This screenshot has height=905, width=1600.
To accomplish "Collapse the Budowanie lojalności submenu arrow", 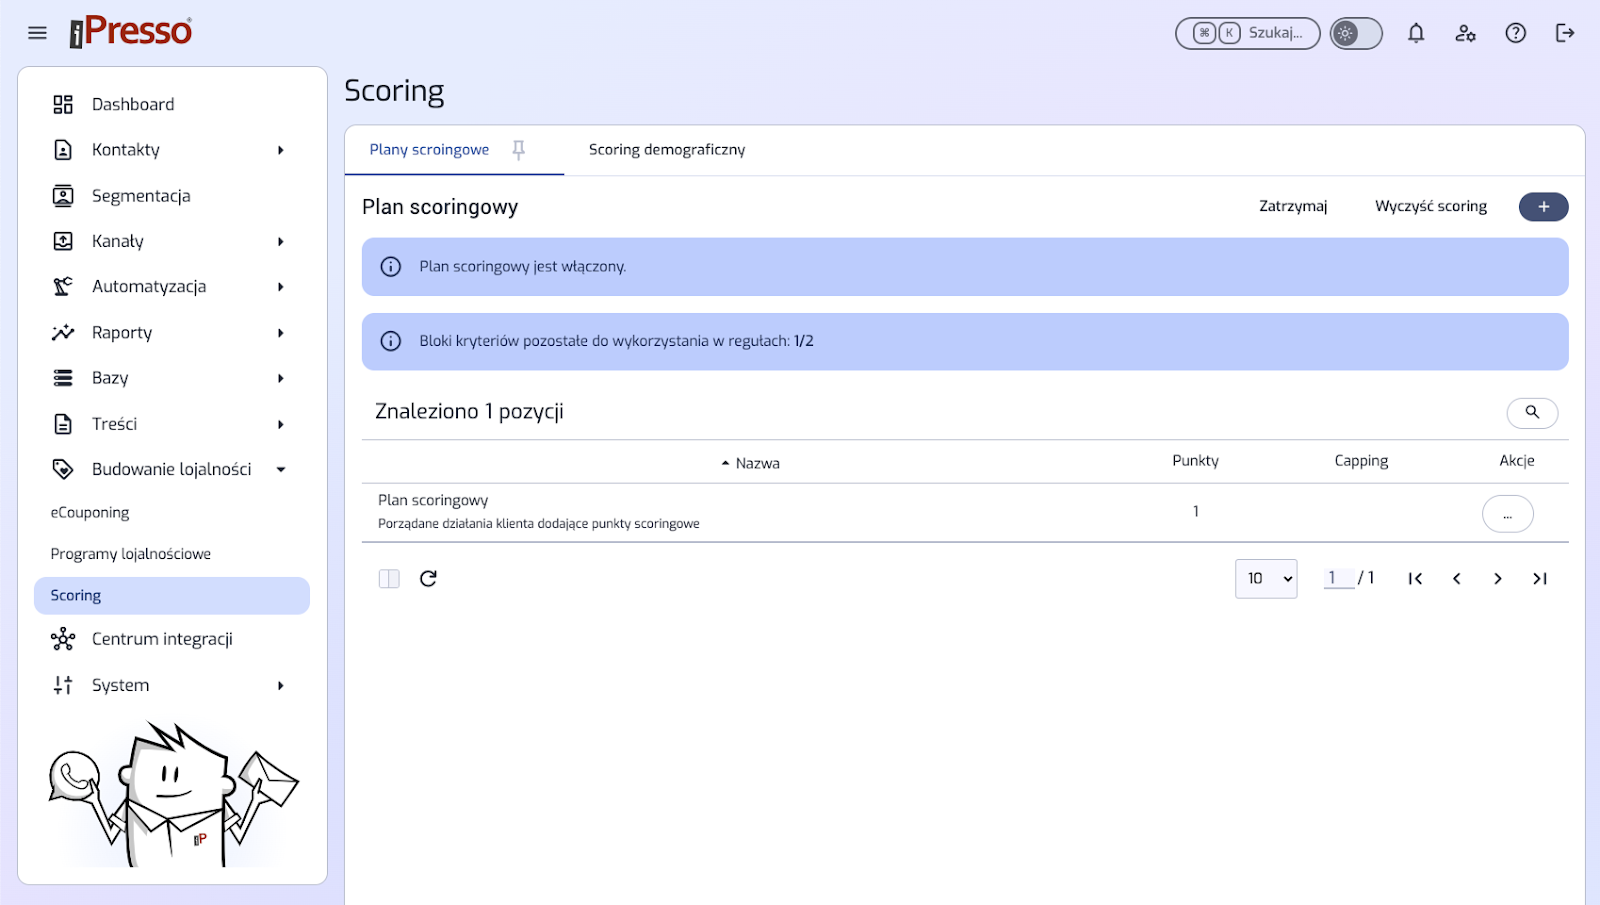I will [x=281, y=469].
